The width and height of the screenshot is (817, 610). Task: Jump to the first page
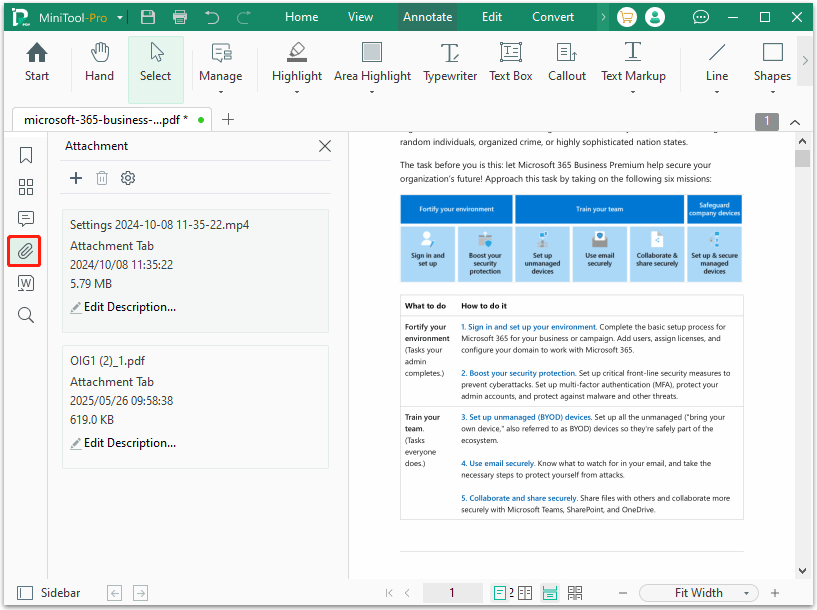point(389,593)
